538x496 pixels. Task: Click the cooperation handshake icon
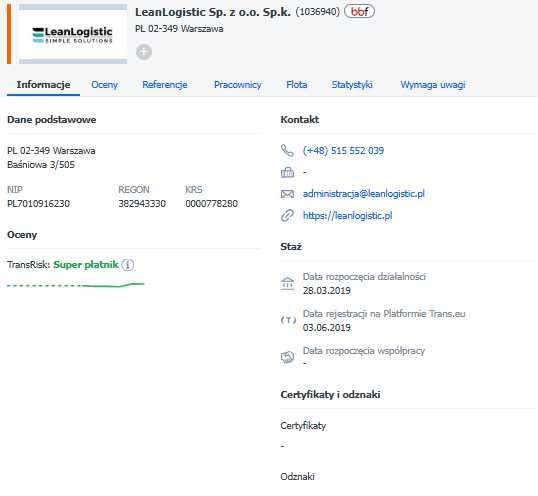288,357
